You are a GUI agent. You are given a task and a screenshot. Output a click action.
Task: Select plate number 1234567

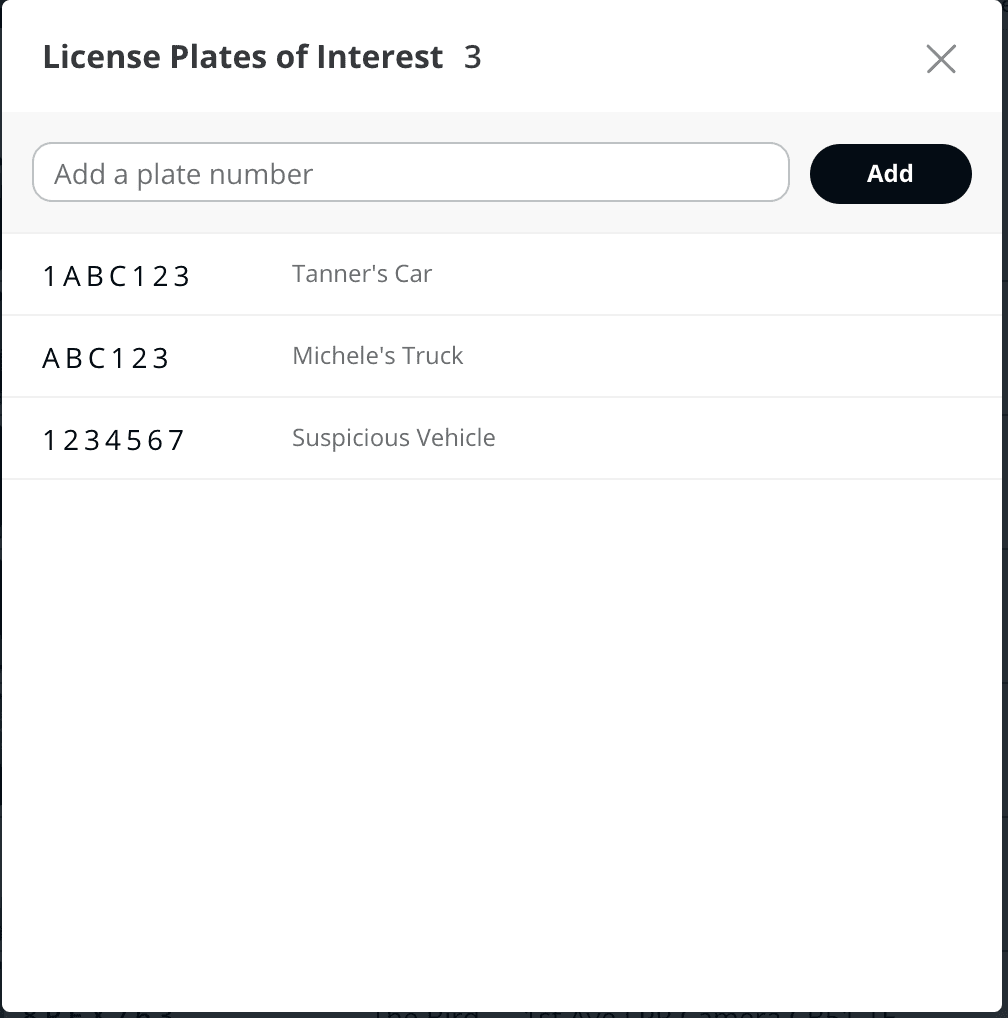(x=114, y=440)
